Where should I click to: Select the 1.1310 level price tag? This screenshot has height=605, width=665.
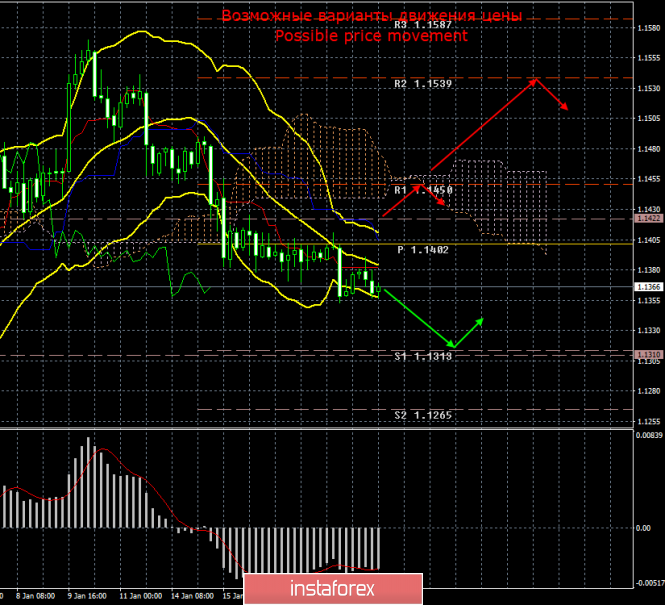[649, 354]
